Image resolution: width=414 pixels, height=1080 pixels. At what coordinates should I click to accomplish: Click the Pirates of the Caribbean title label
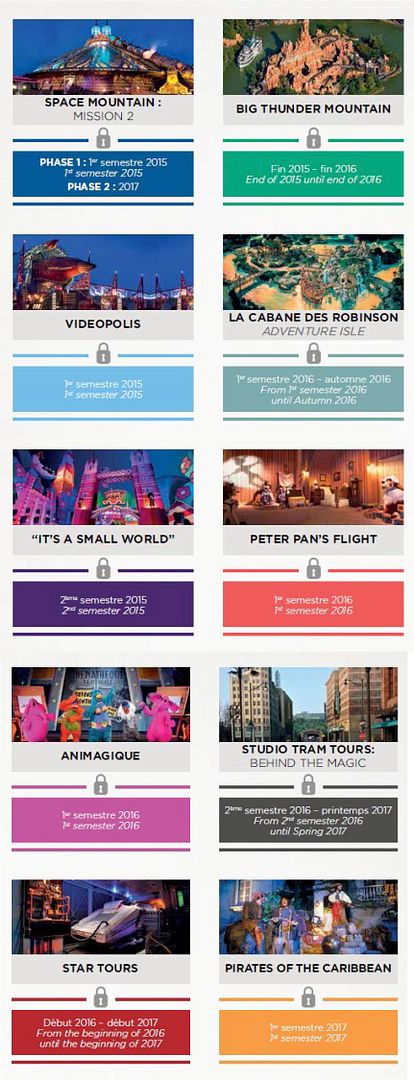309,968
